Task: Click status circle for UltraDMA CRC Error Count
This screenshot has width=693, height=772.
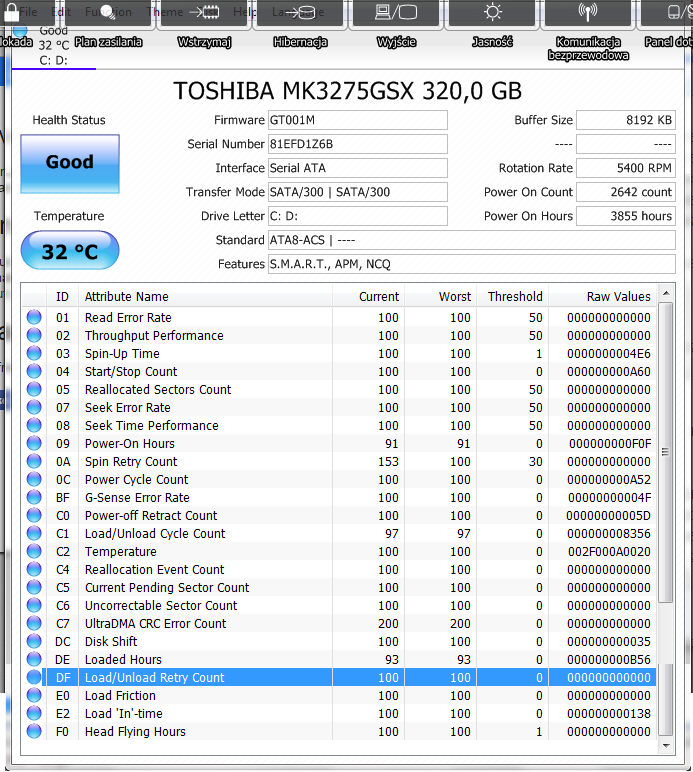Action: click(34, 623)
